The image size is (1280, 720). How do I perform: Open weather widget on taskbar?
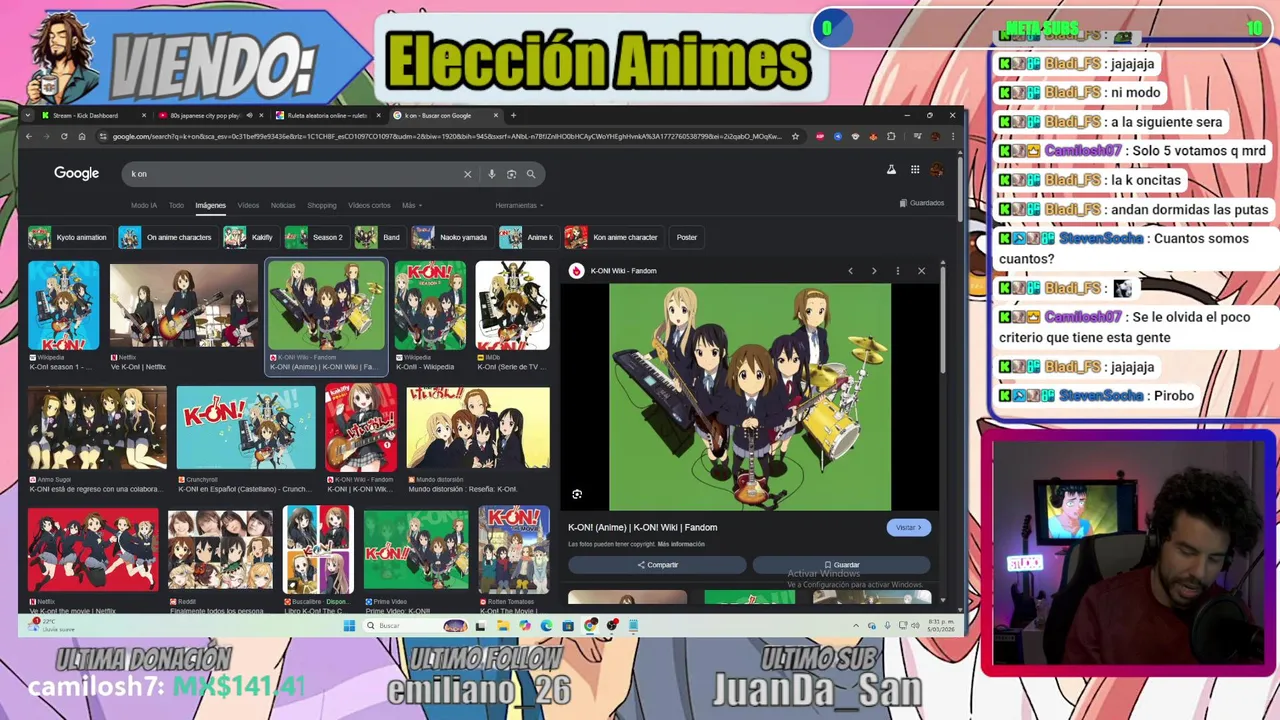(x=52, y=625)
